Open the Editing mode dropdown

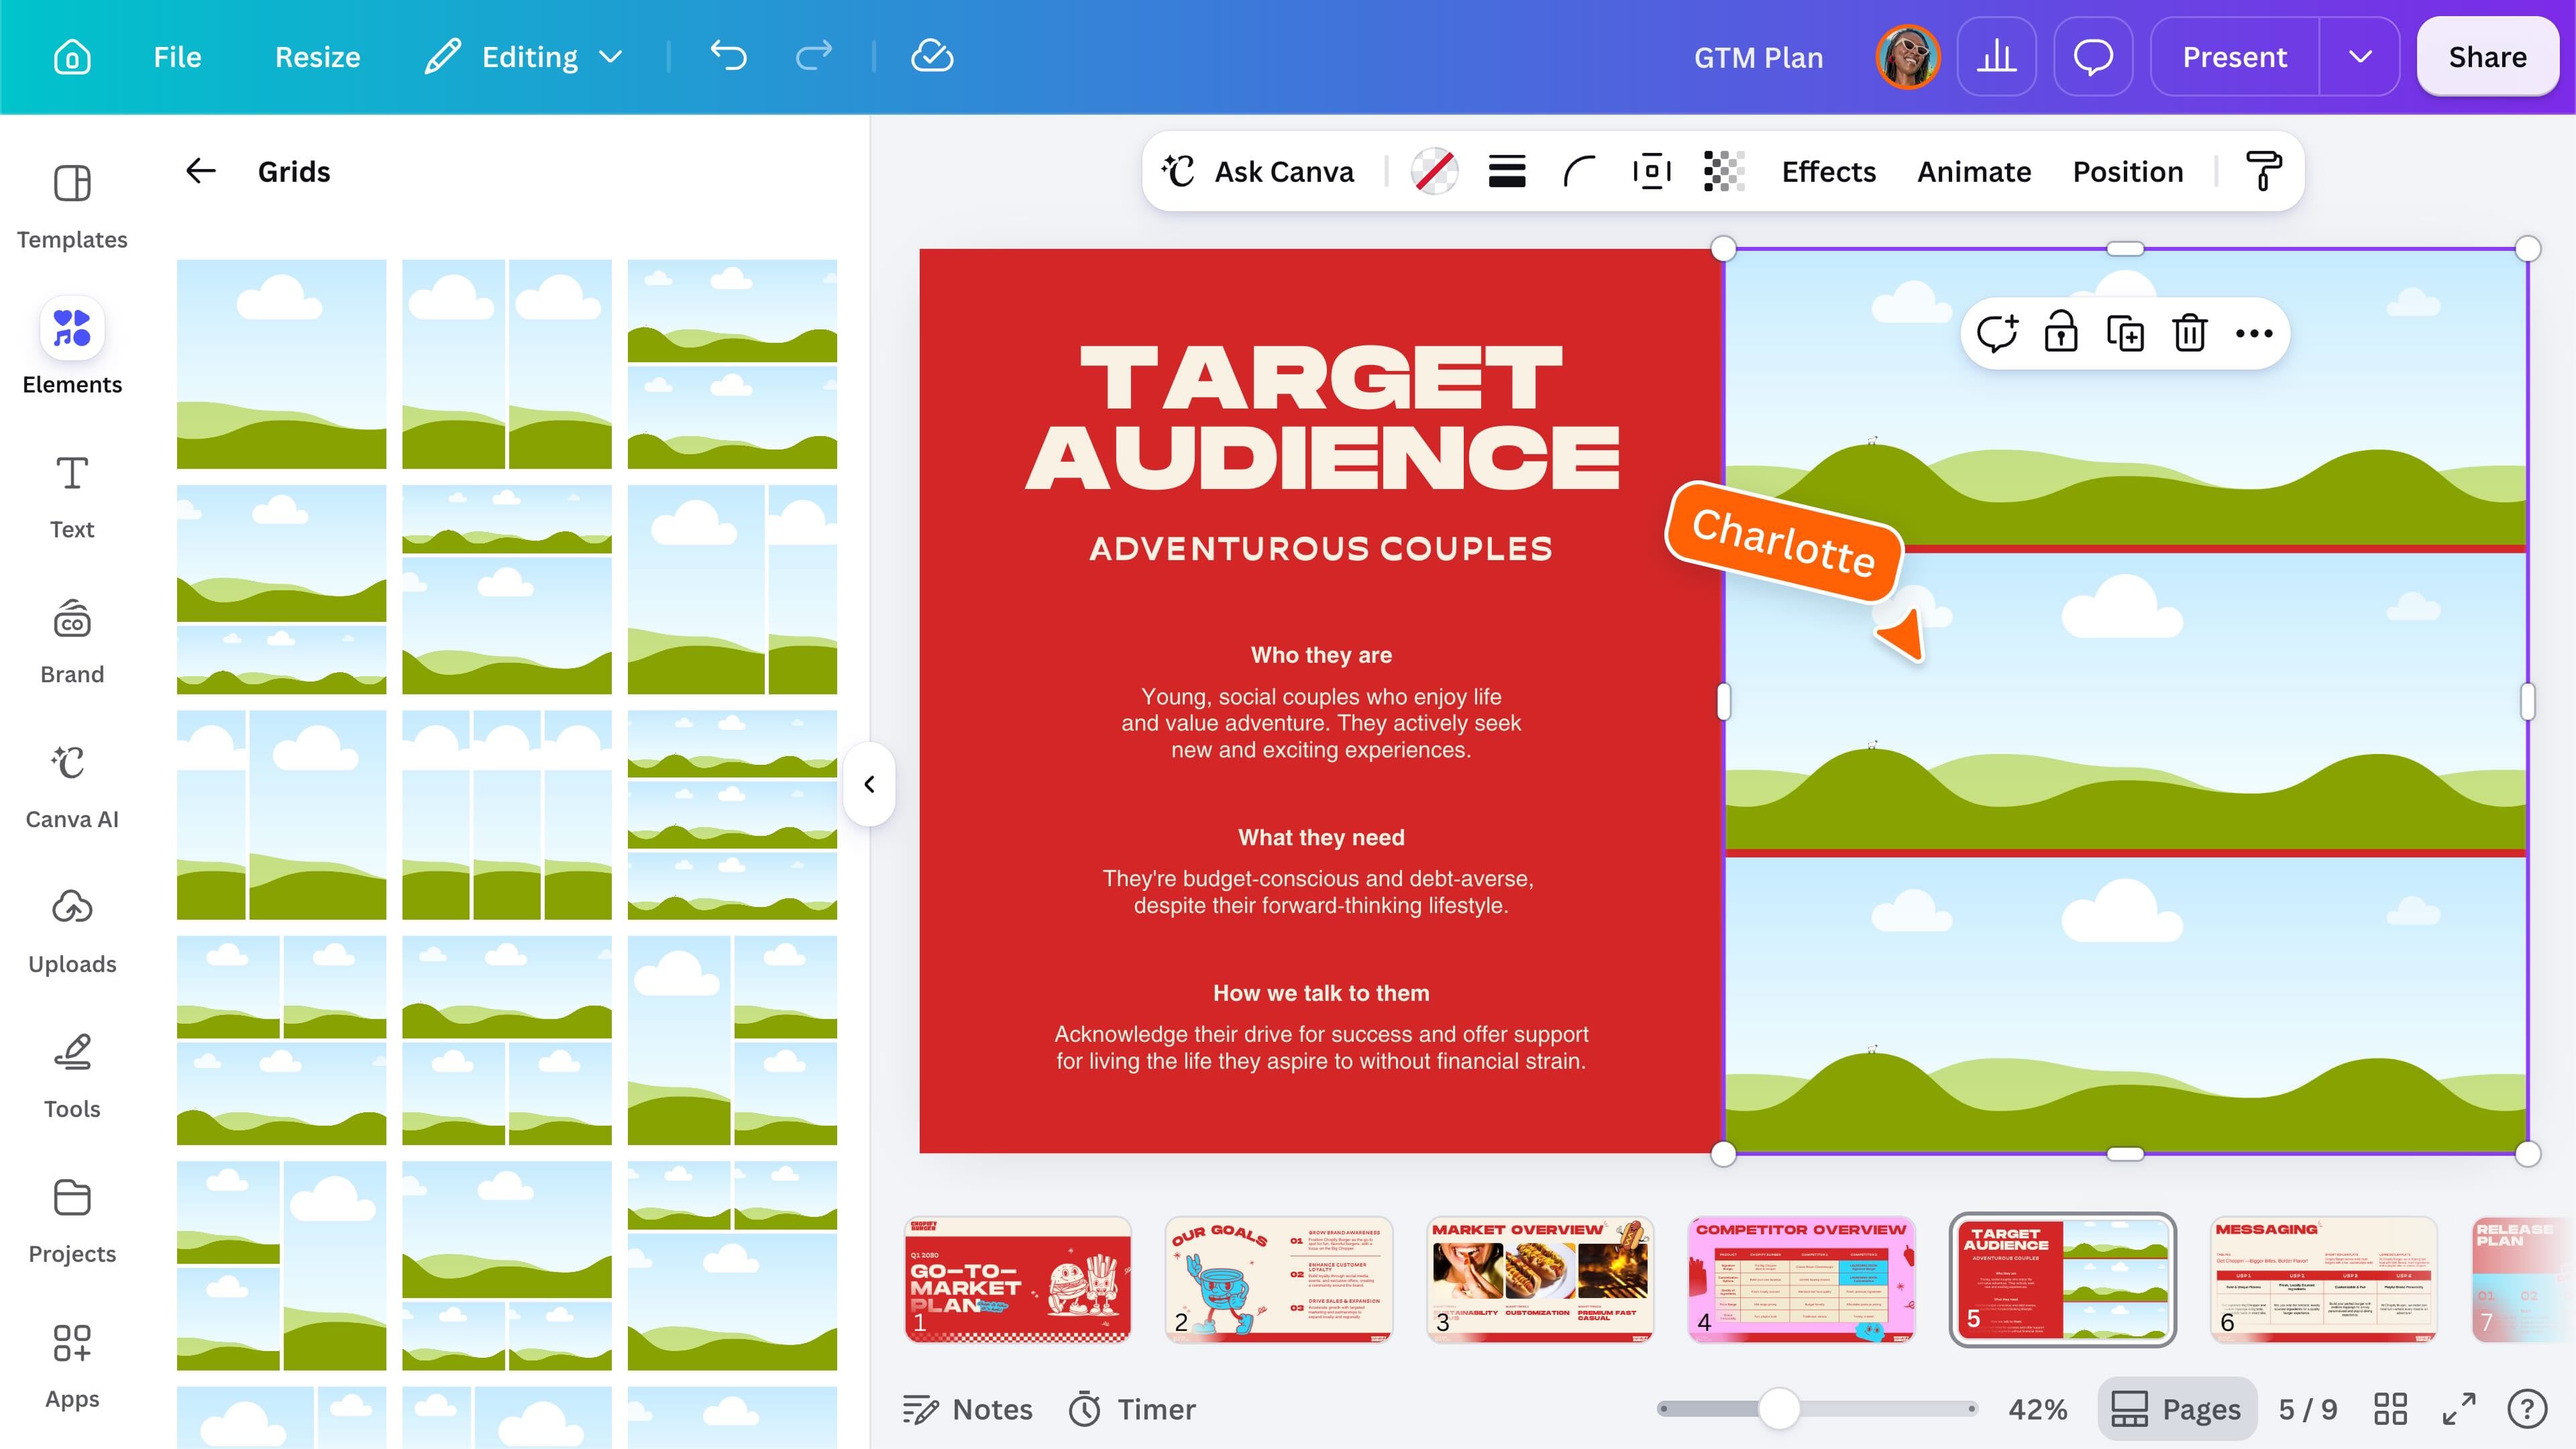coord(524,57)
